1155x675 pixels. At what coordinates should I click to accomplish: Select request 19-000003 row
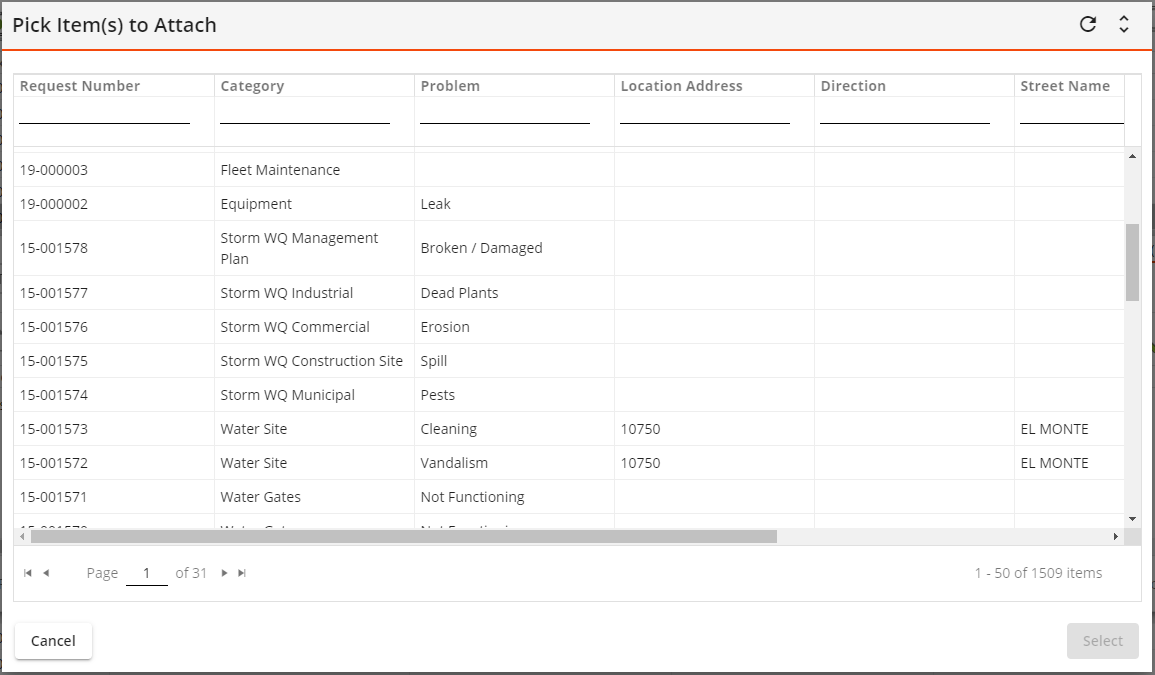click(x=569, y=169)
